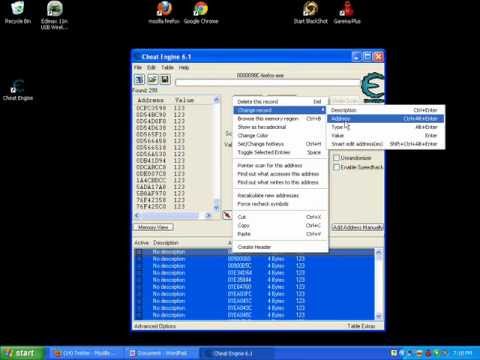Click the Cheat Engine logo in the window
Image resolution: width=480 pixels, height=360 pixels.
point(372,87)
